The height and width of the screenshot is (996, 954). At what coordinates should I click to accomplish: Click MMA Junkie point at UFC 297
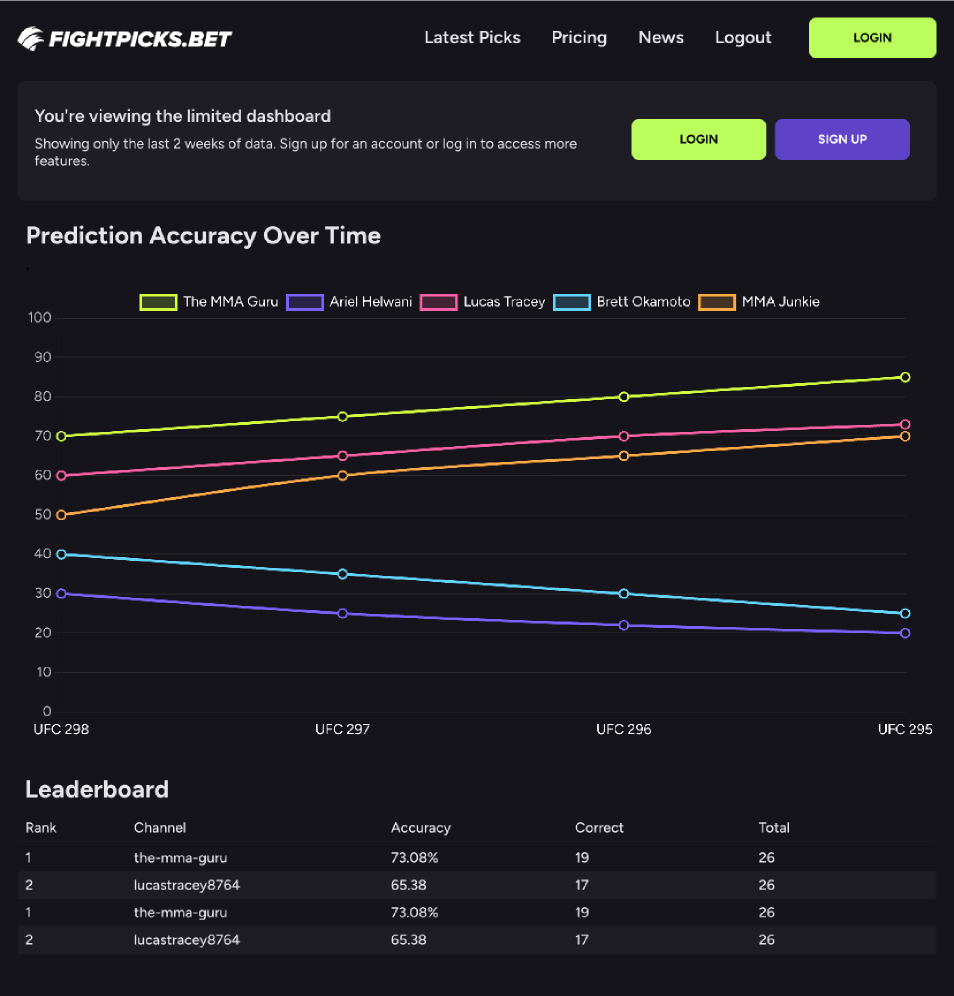(342, 476)
